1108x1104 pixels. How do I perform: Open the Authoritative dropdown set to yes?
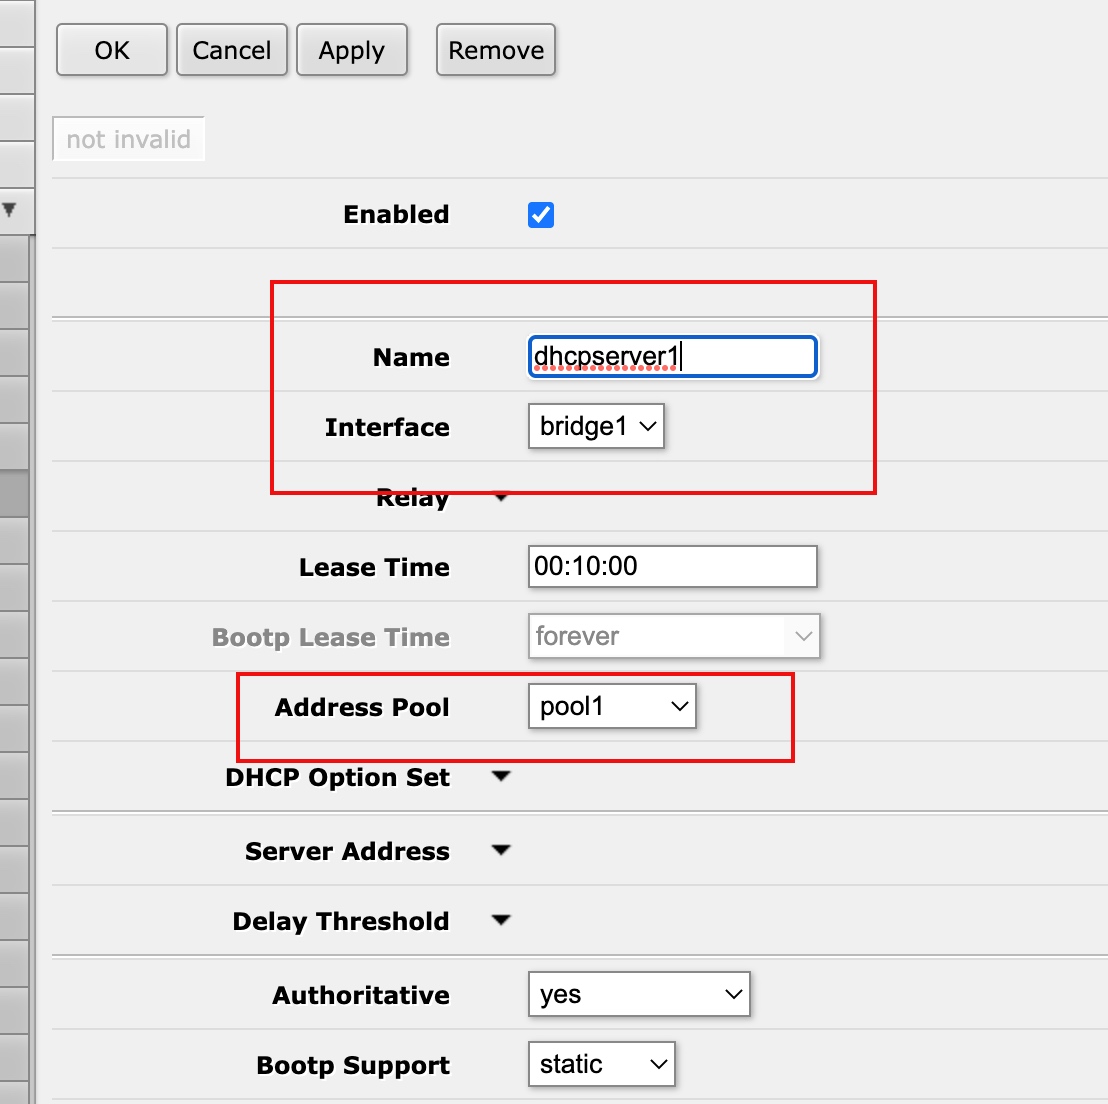coord(638,995)
